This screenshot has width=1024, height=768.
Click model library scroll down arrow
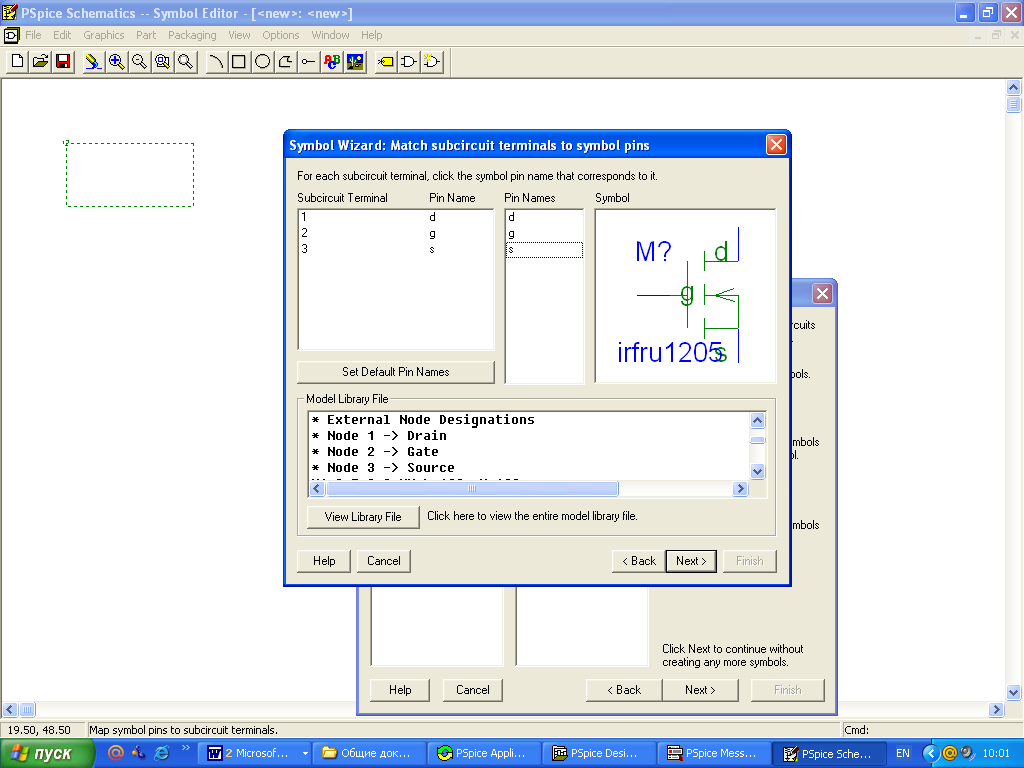pyautogui.click(x=758, y=472)
